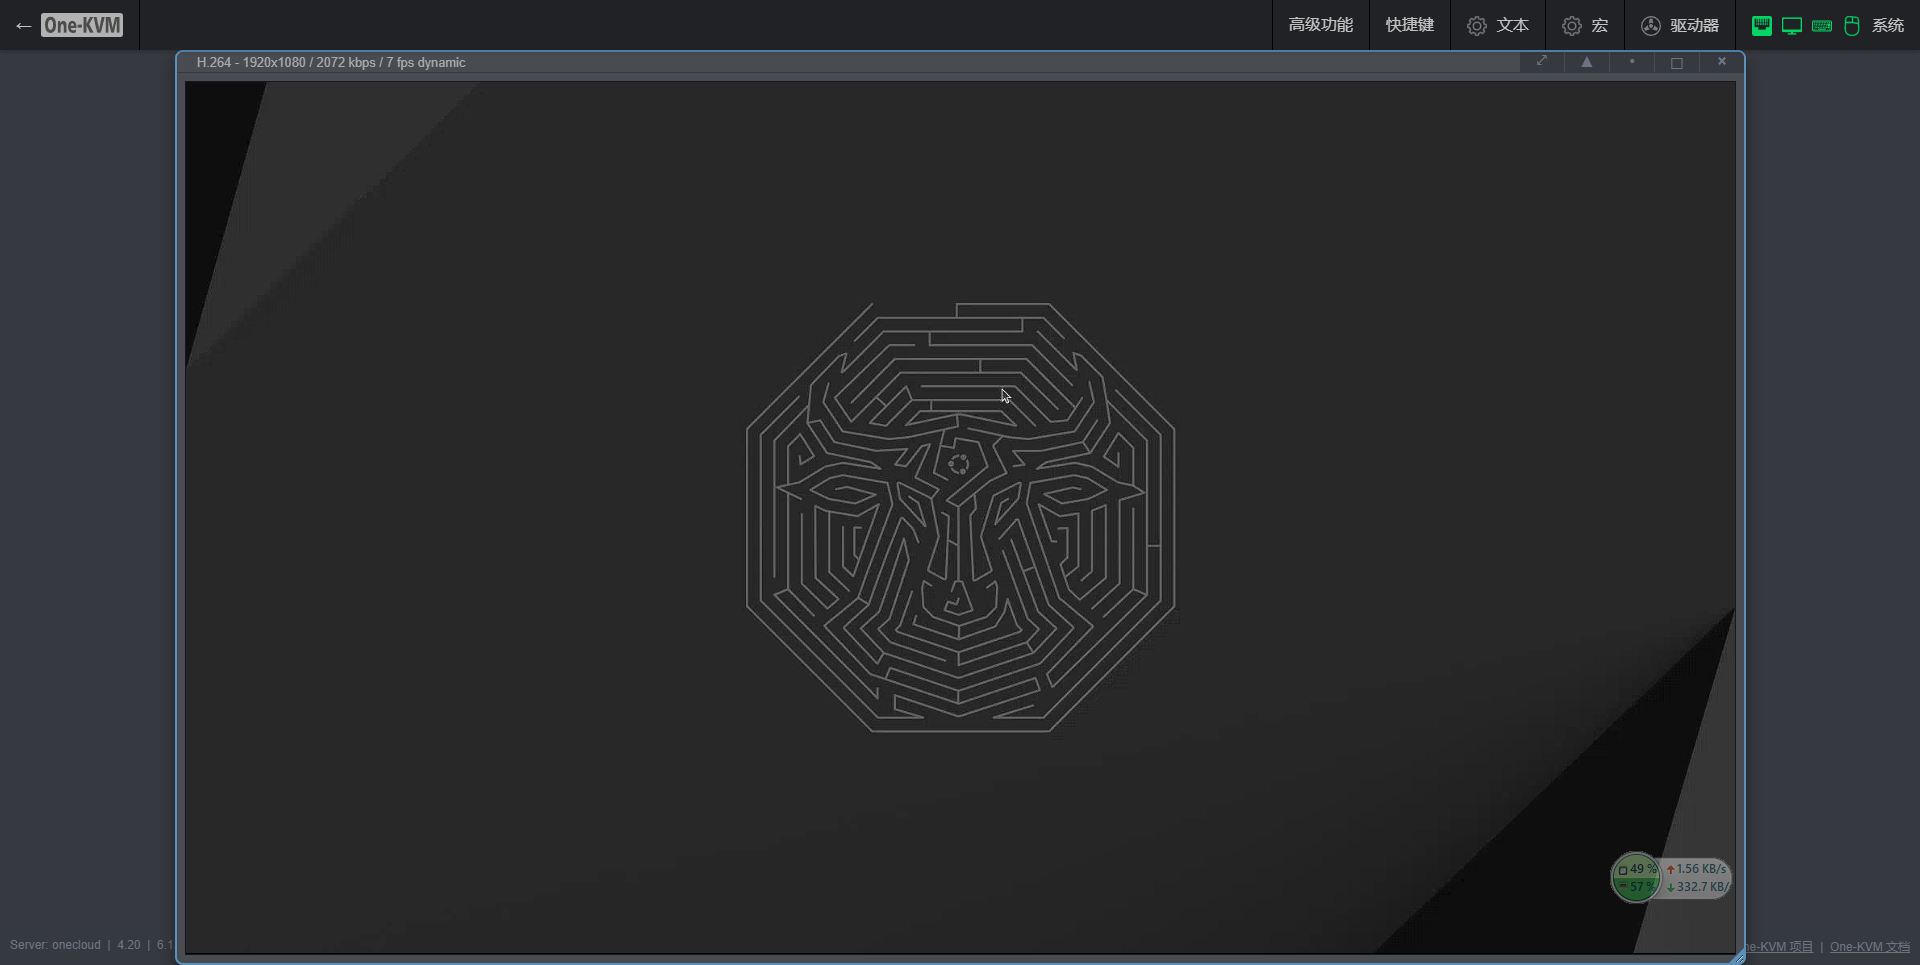Expand the 驱动器 drive dropdown
This screenshot has width=1920, height=965.
[x=1680, y=25]
